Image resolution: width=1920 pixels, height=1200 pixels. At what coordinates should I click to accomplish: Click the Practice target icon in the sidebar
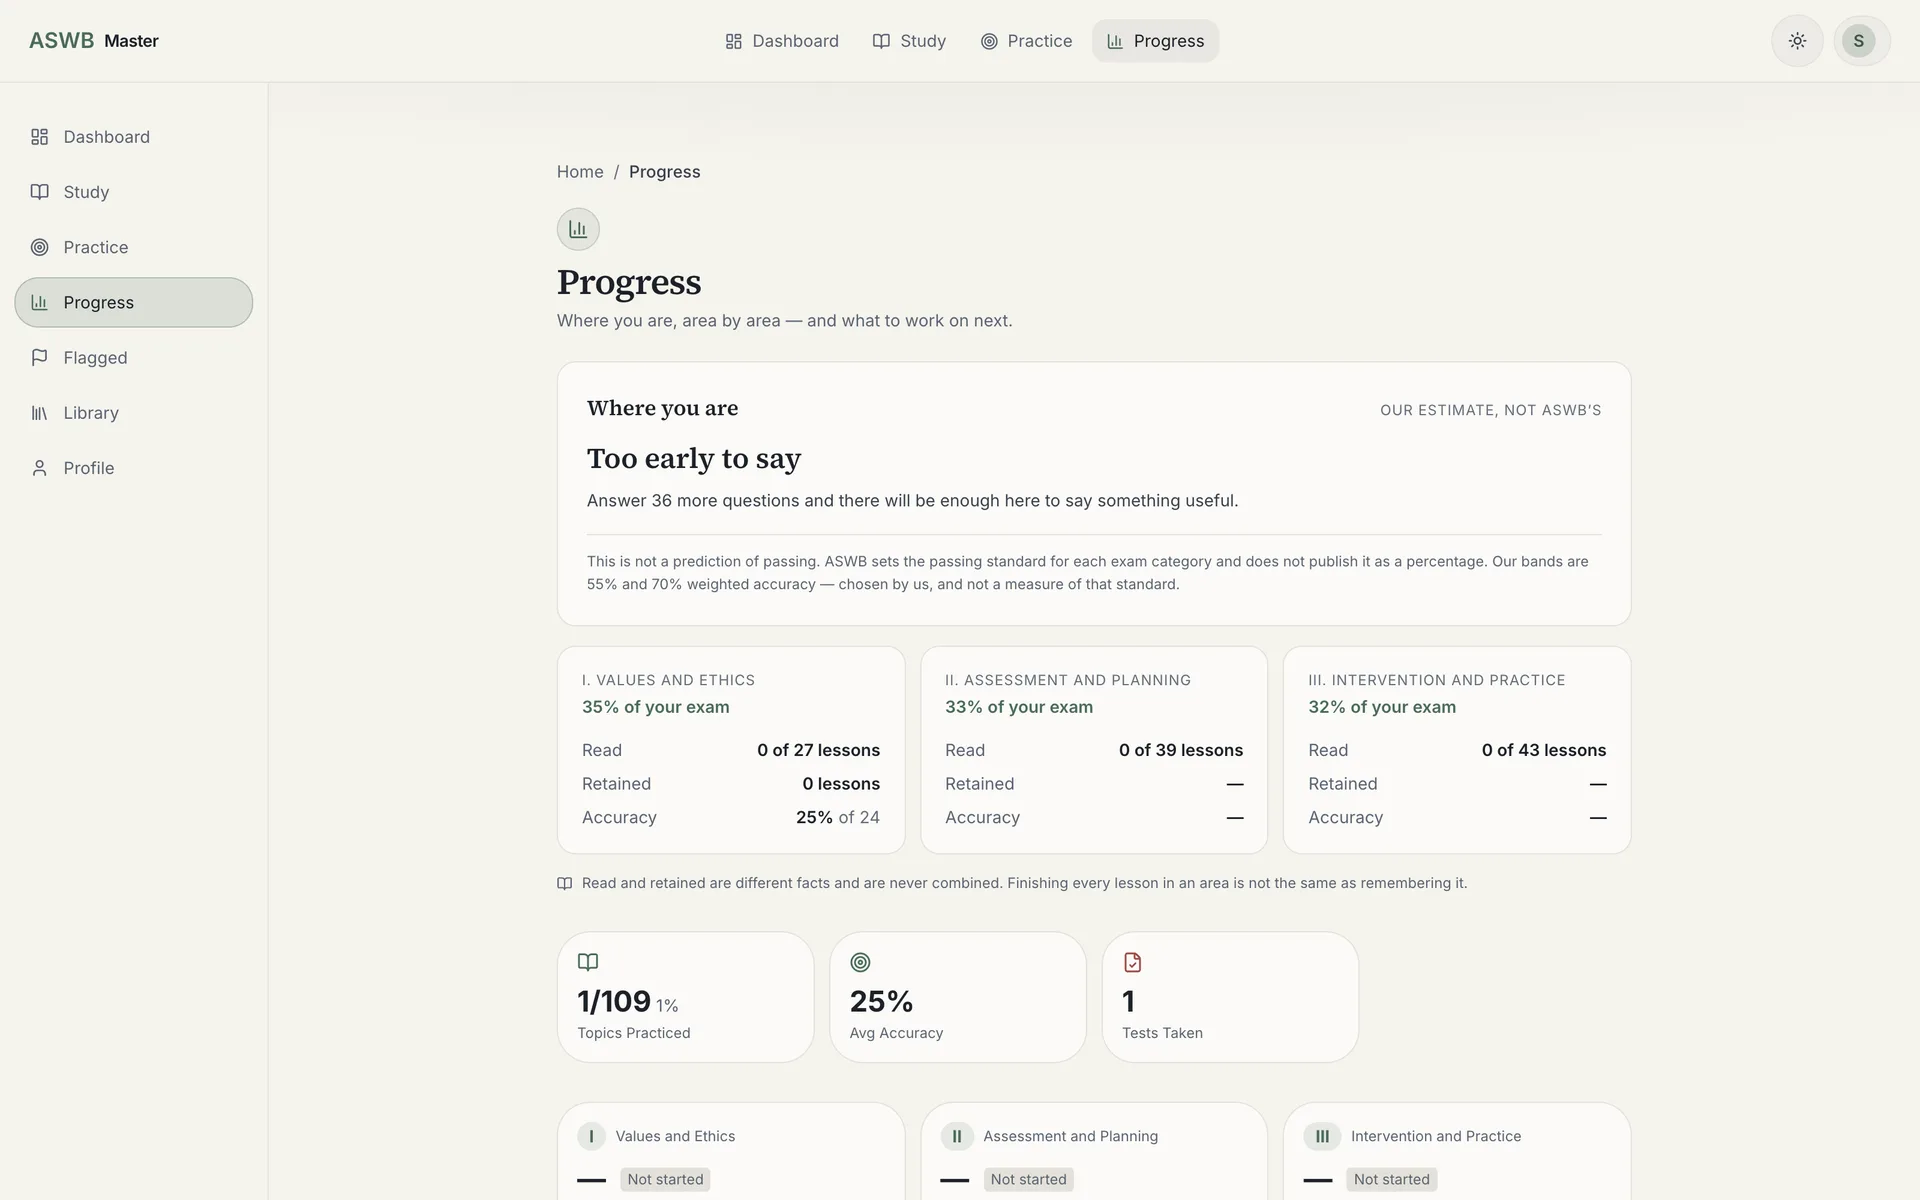click(40, 247)
